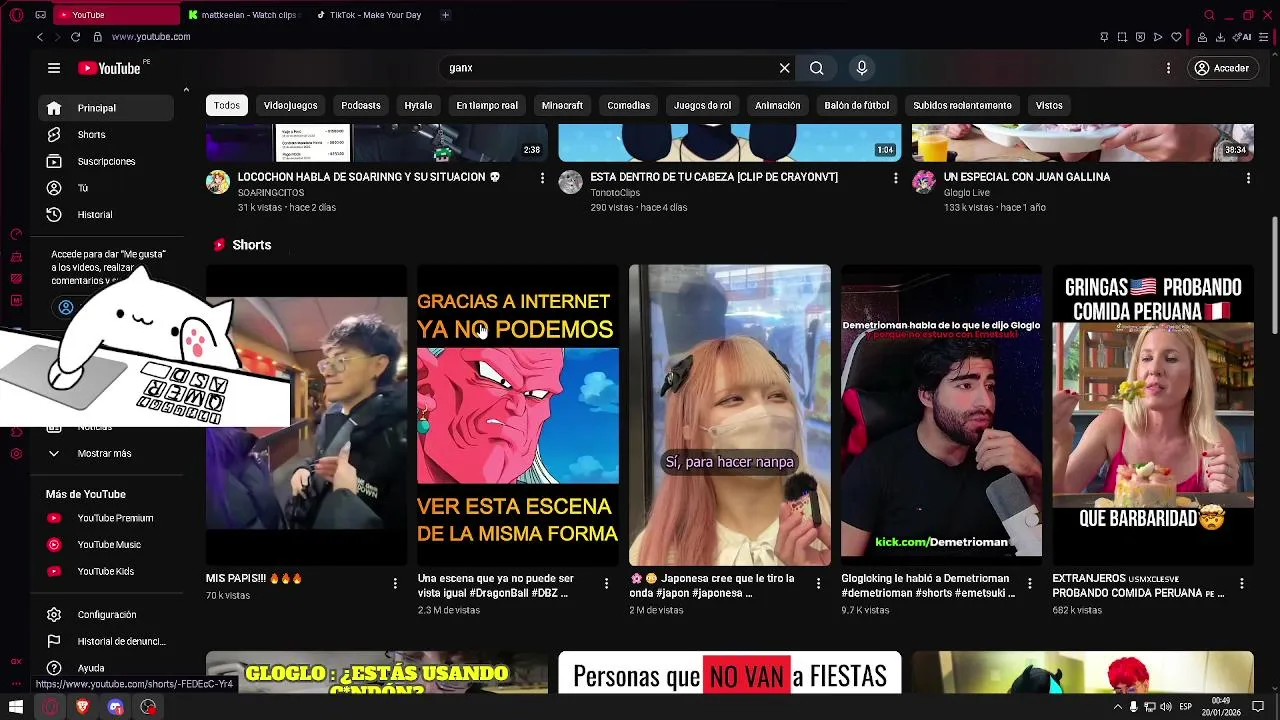The image size is (1280, 720).
Task: Open options for ESTA DENTRO DE TU CABEZA video
Action: tap(895, 178)
